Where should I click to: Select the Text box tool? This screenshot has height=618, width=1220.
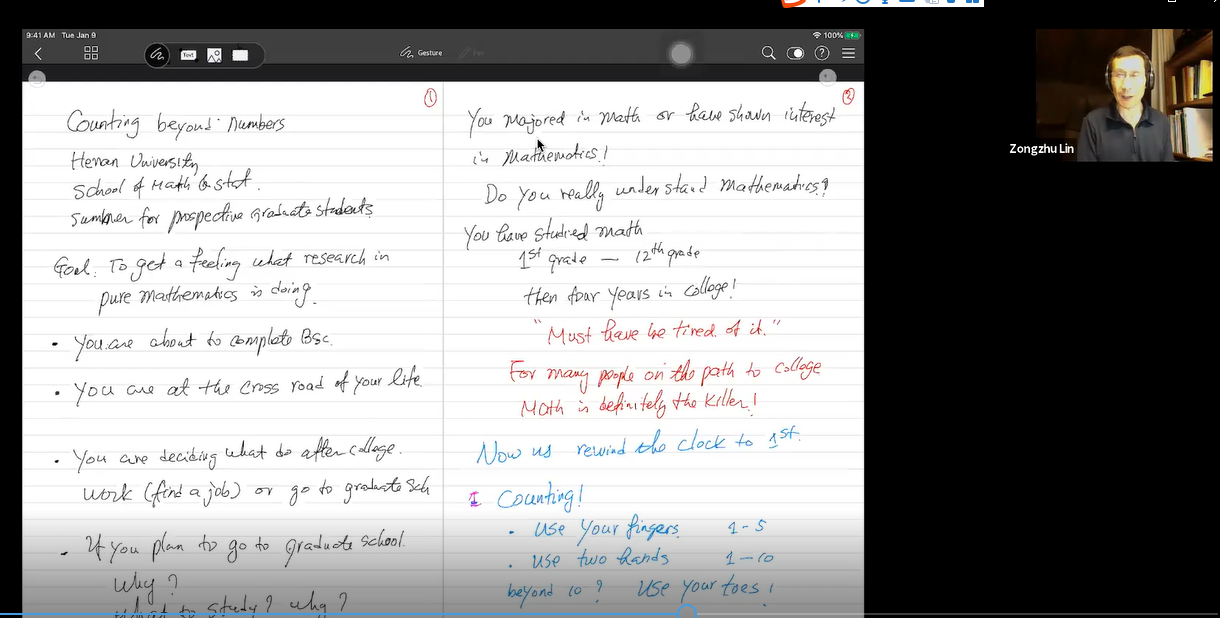pos(187,55)
